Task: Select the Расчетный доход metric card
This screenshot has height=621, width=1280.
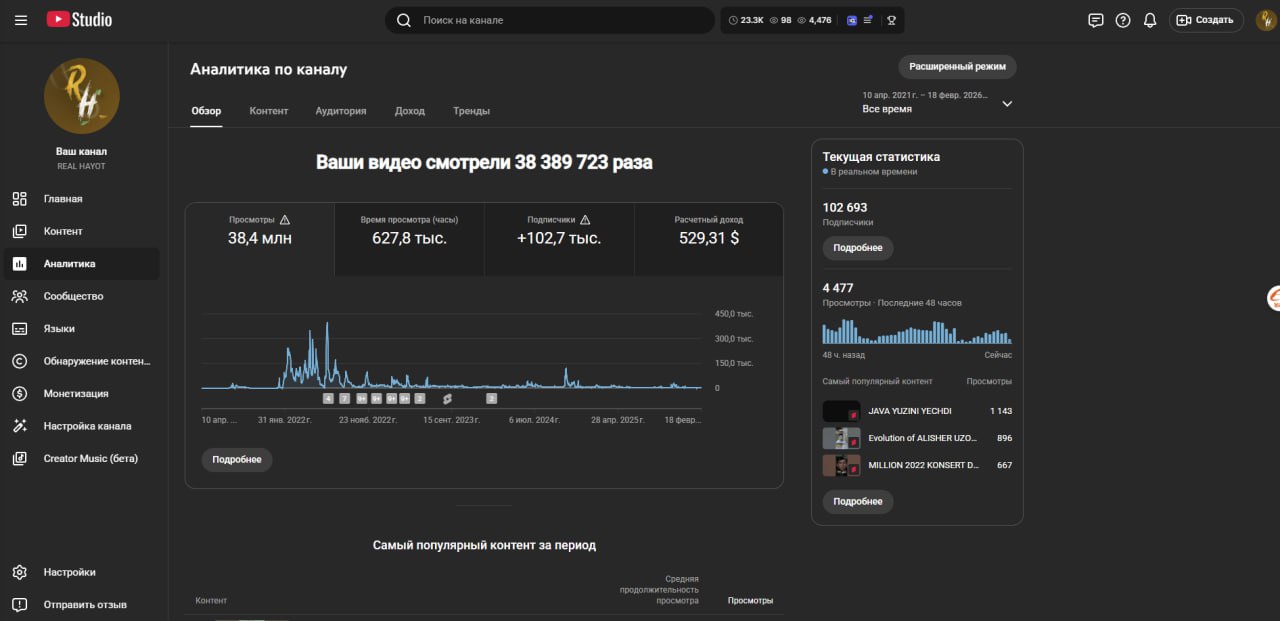Action: pos(708,239)
